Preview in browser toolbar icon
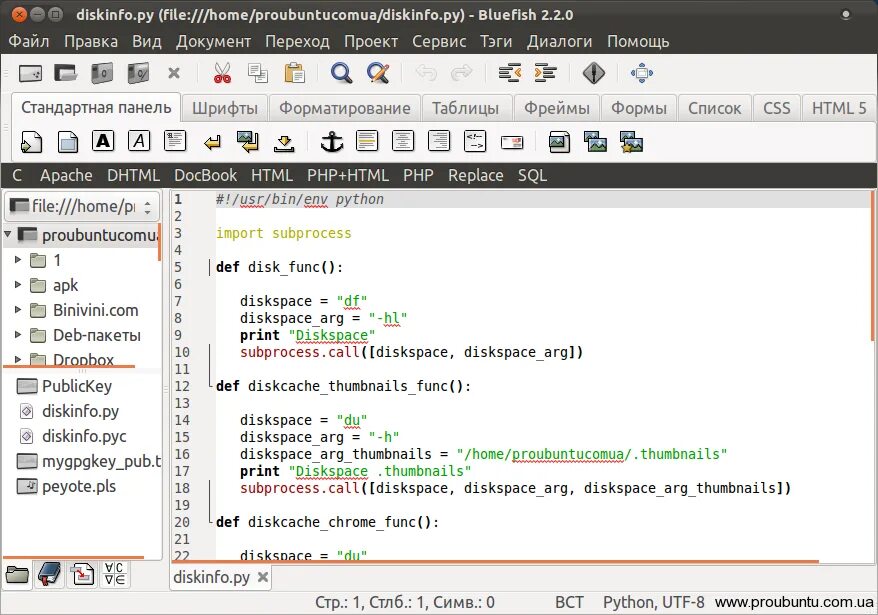 coord(594,73)
